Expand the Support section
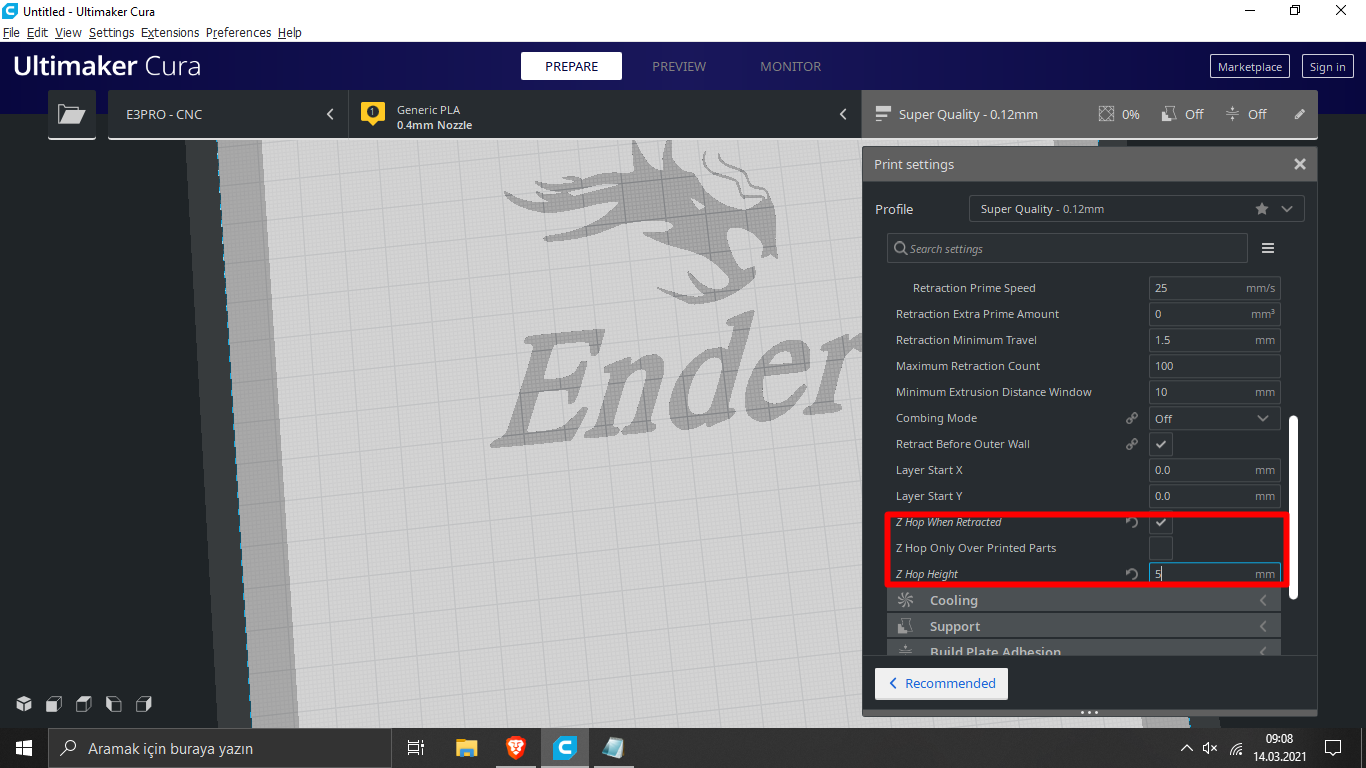Image resolution: width=1366 pixels, height=768 pixels. (x=1084, y=626)
